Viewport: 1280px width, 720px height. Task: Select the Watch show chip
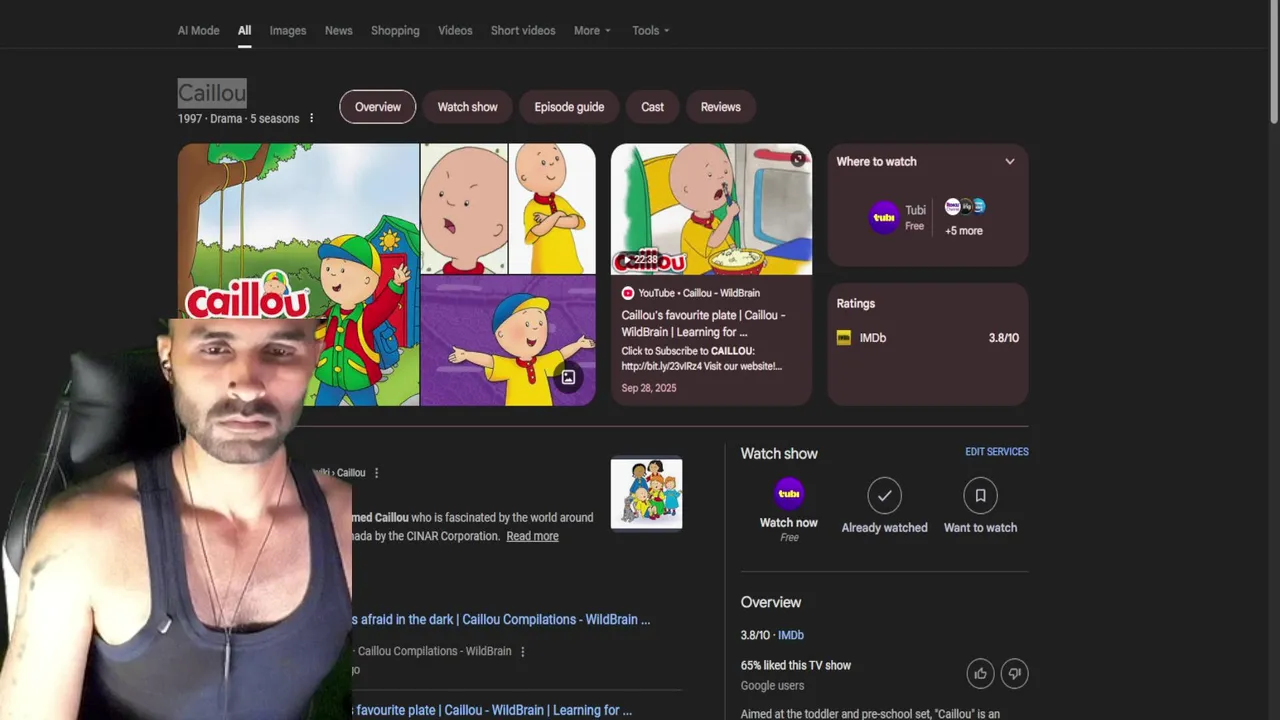click(x=467, y=107)
